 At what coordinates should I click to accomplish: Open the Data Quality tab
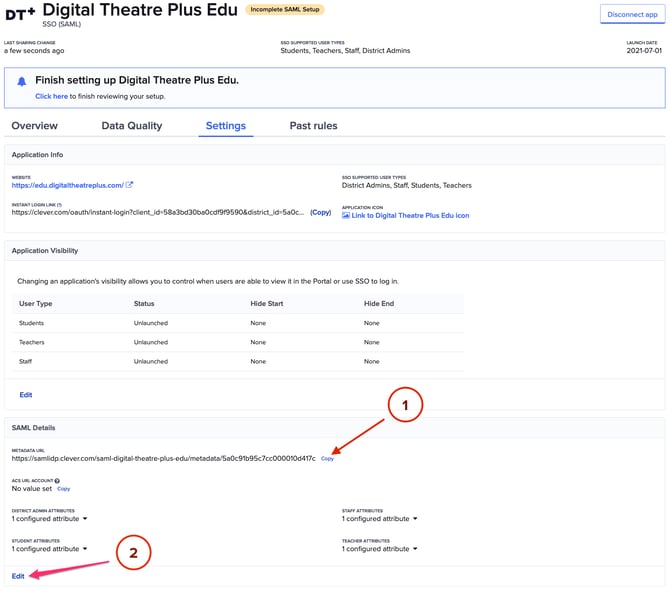132,126
